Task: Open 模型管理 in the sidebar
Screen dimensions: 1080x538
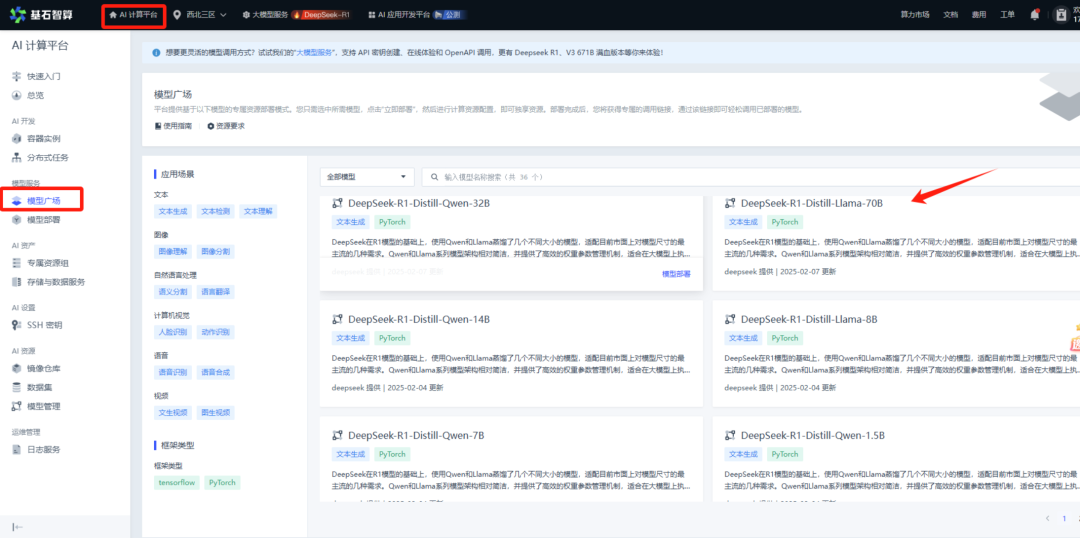Action: point(43,406)
